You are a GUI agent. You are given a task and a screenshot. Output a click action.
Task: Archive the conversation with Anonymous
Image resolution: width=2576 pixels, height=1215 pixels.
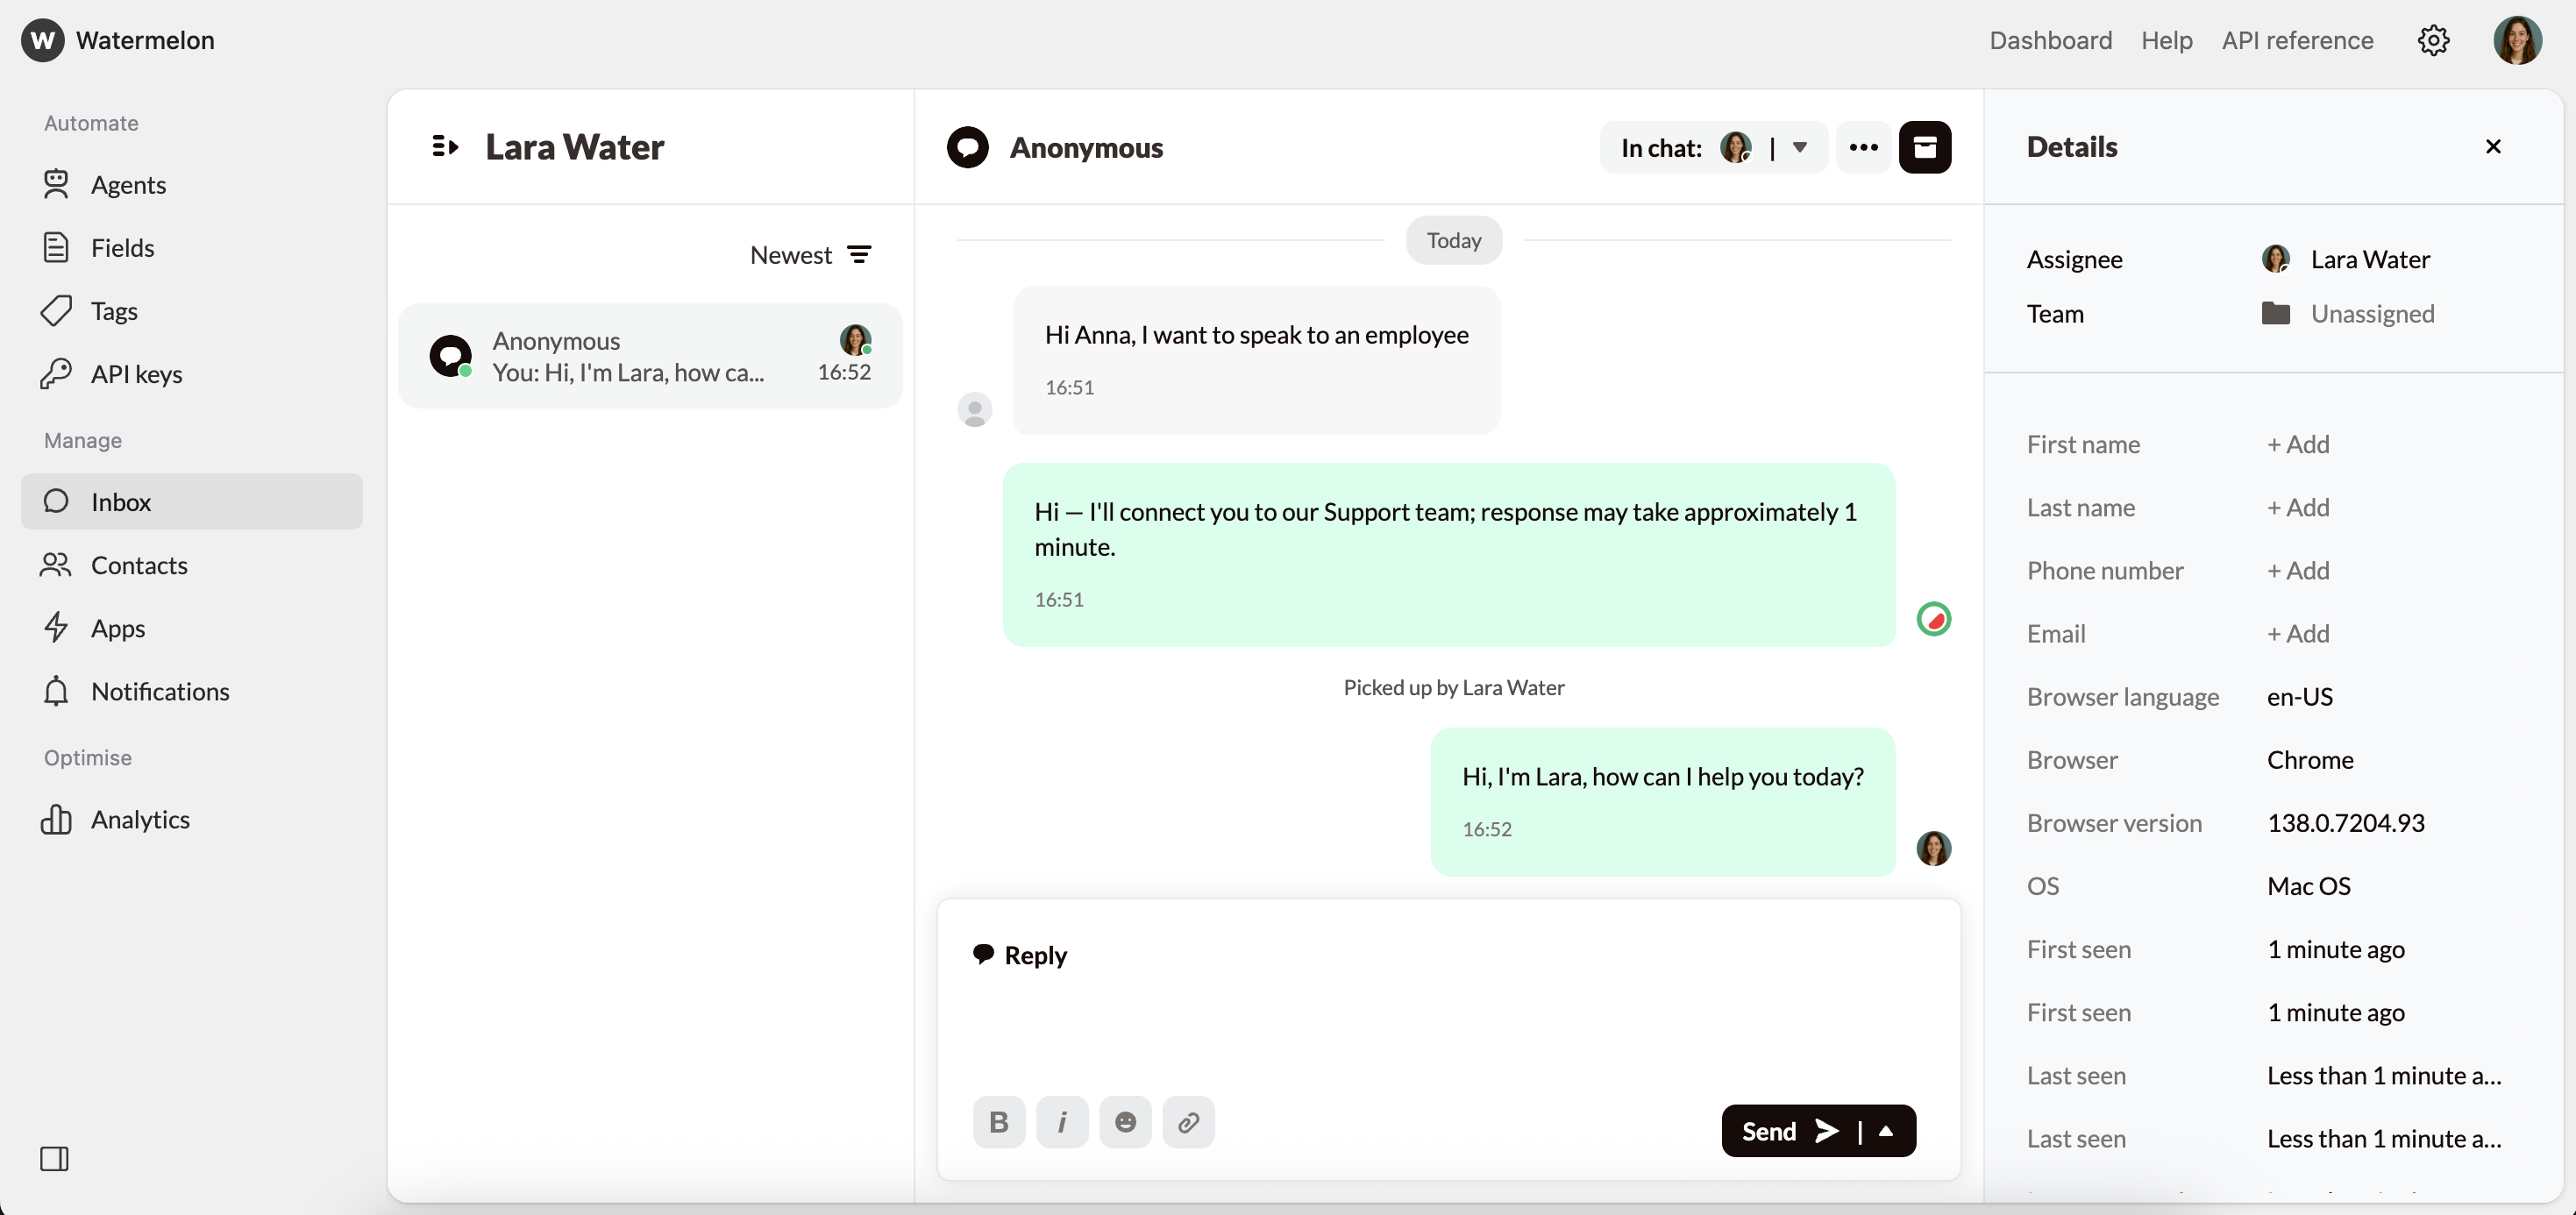[x=1924, y=147]
